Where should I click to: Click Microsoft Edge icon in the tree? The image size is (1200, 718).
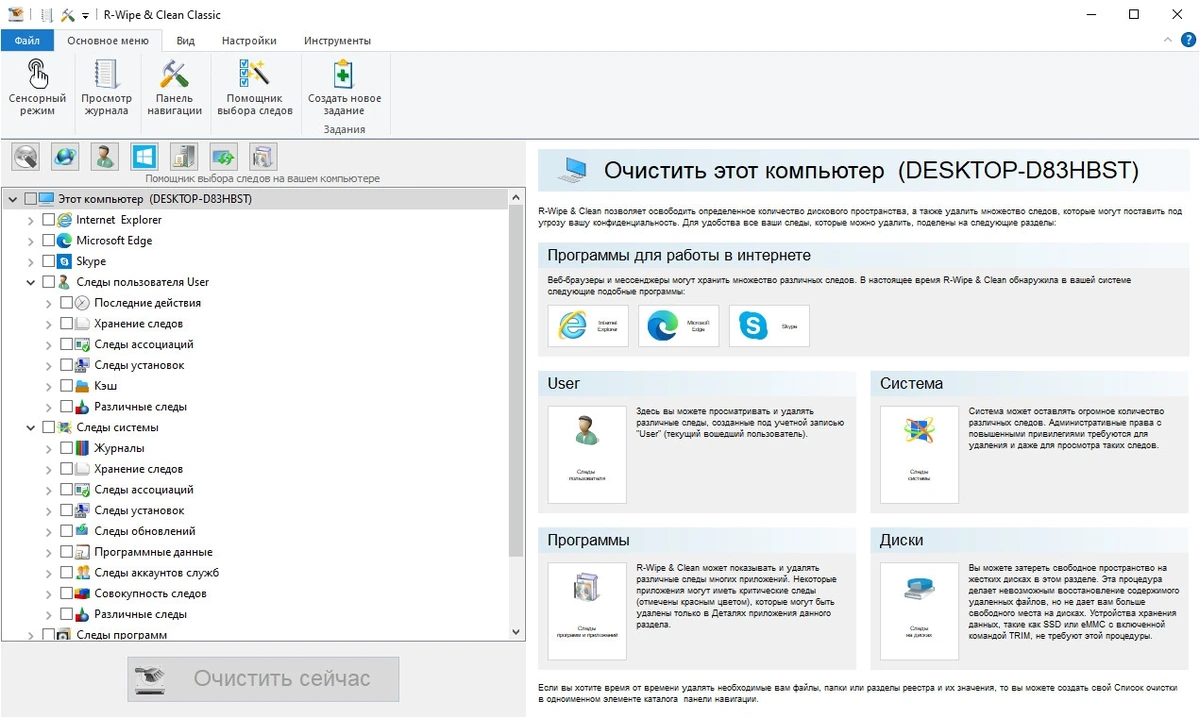coord(65,240)
